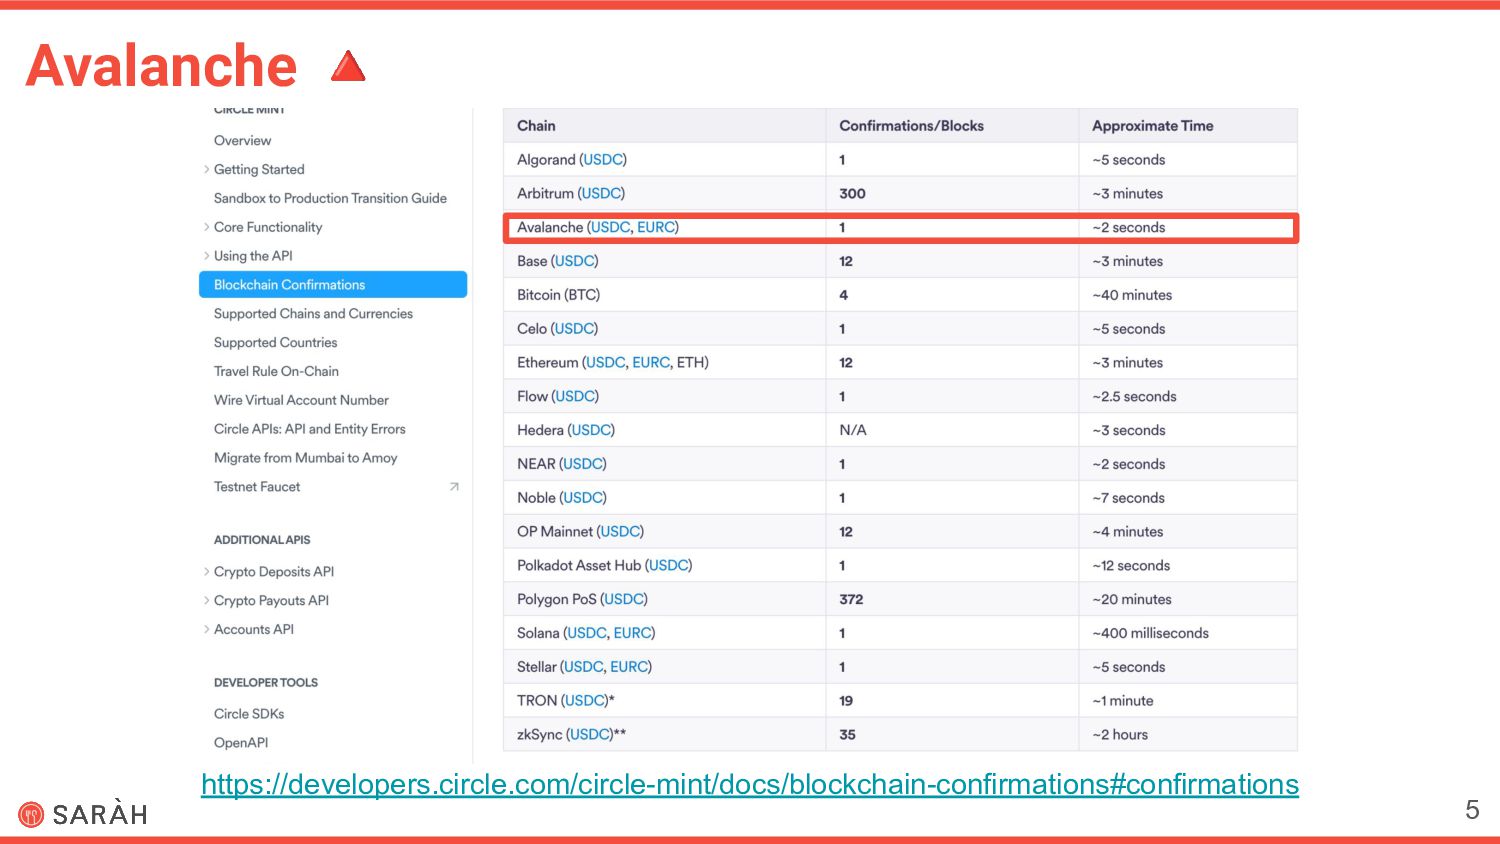The width and height of the screenshot is (1500, 844).
Task: Click the Developer Tools section heading
Action: coord(266,683)
